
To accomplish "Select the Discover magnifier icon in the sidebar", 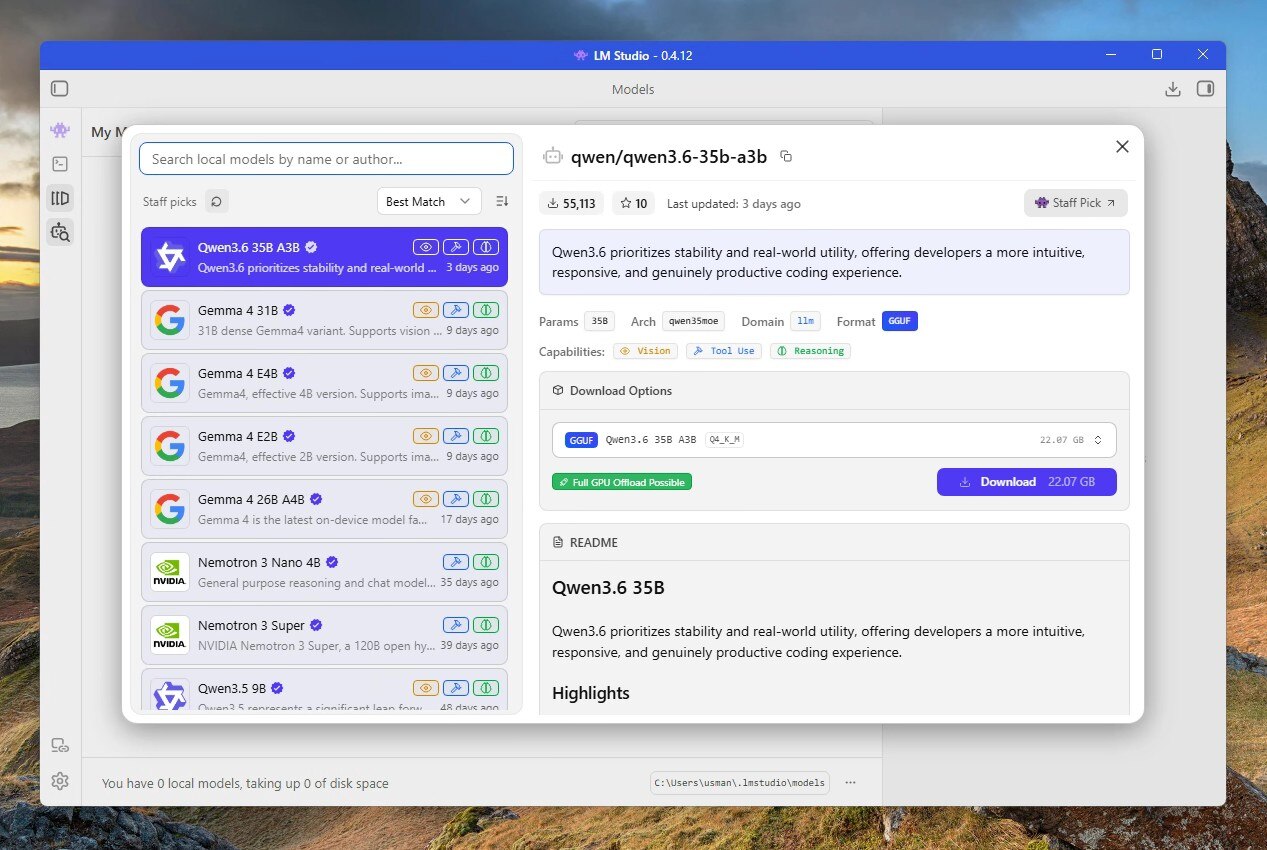I will (59, 231).
